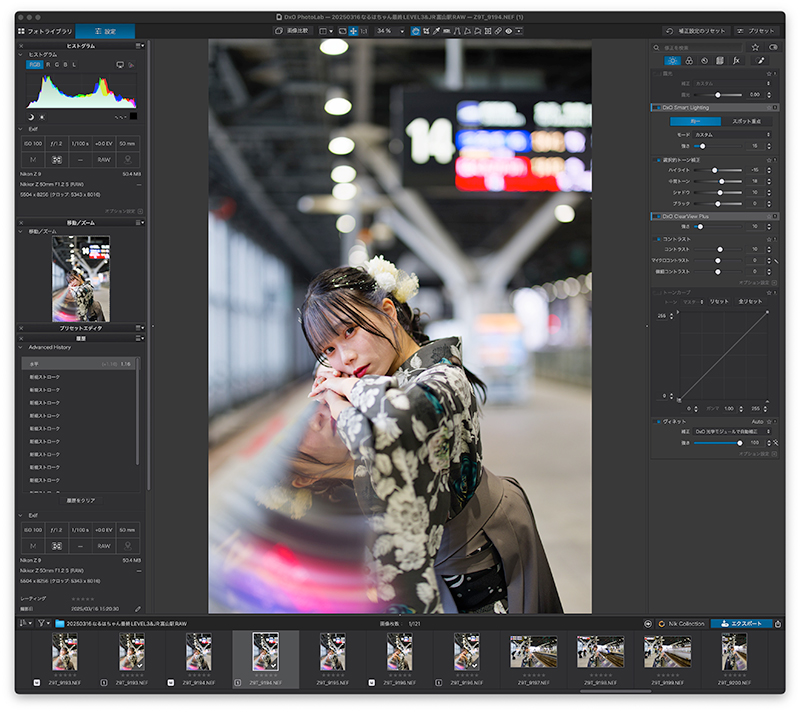Click the 履歴をクリア clear history button
The width and height of the screenshot is (800, 712).
(x=81, y=500)
